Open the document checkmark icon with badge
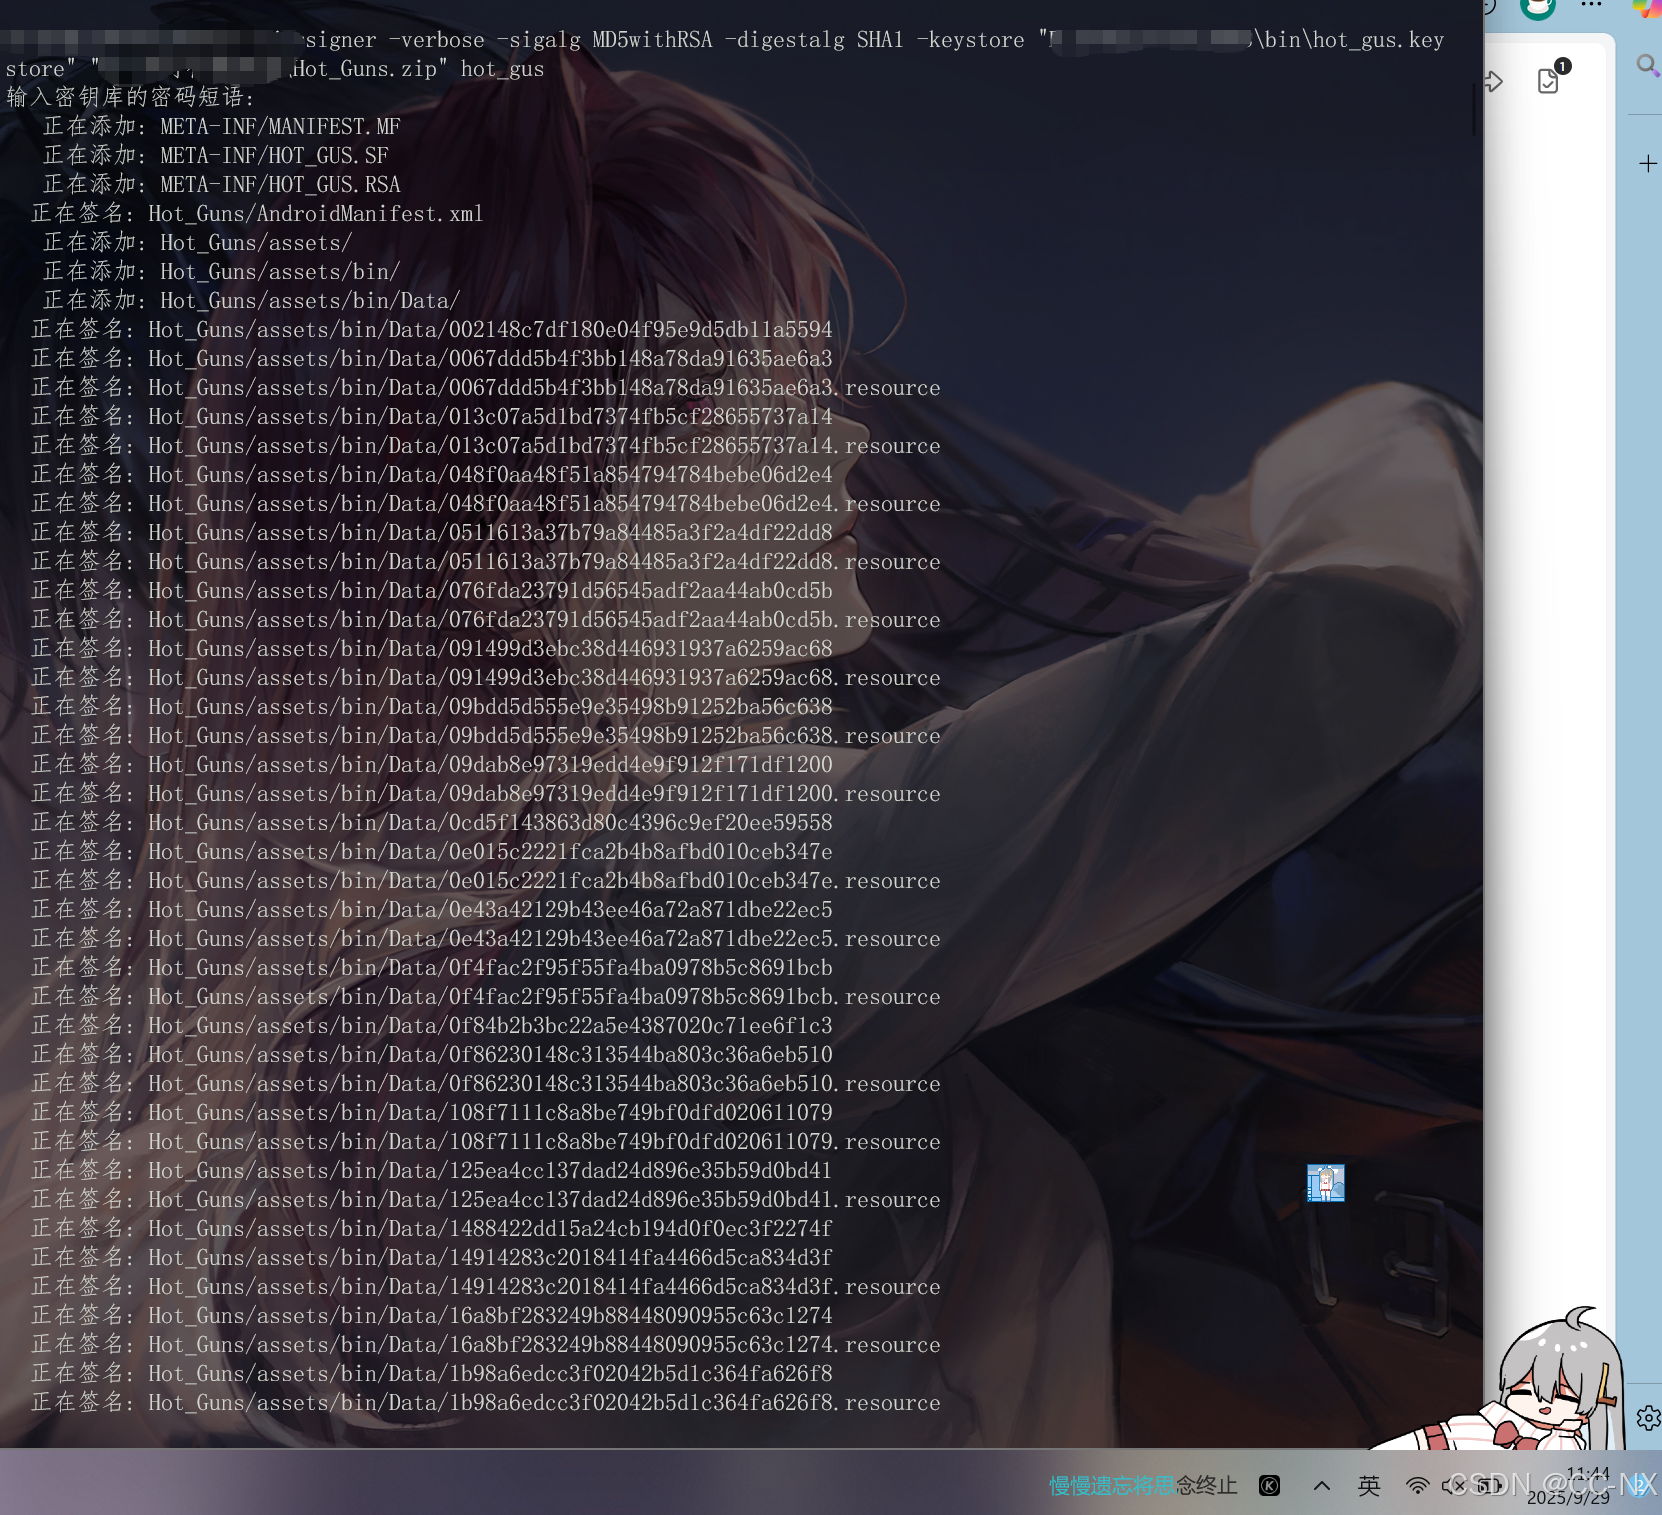Image resolution: width=1662 pixels, height=1515 pixels. [x=1552, y=77]
